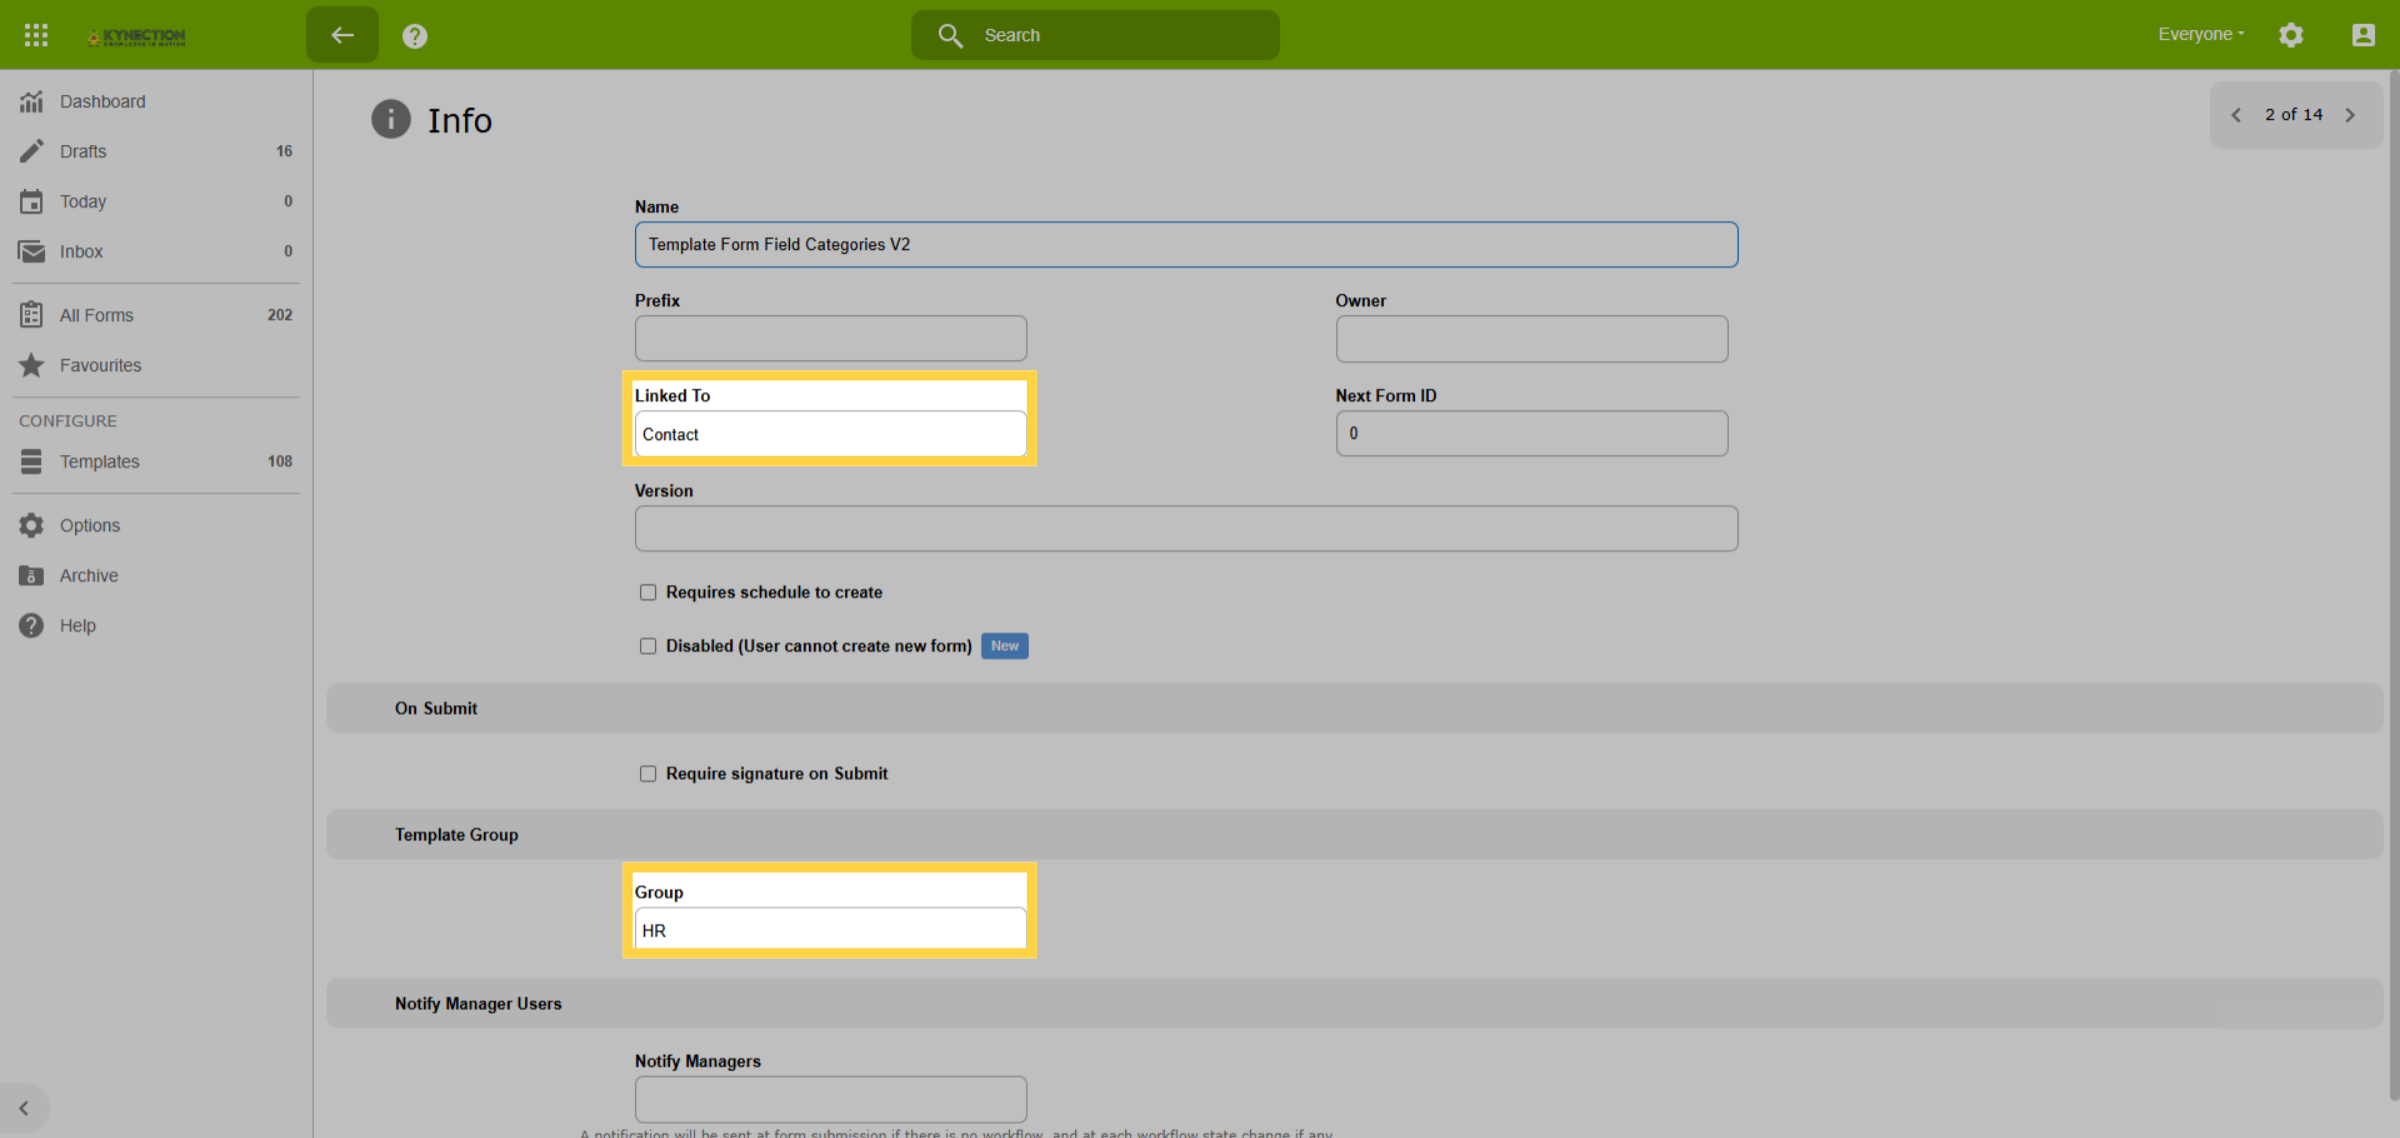Click the Dashboard chart icon
Viewport: 2400px width, 1138px height.
click(32, 101)
